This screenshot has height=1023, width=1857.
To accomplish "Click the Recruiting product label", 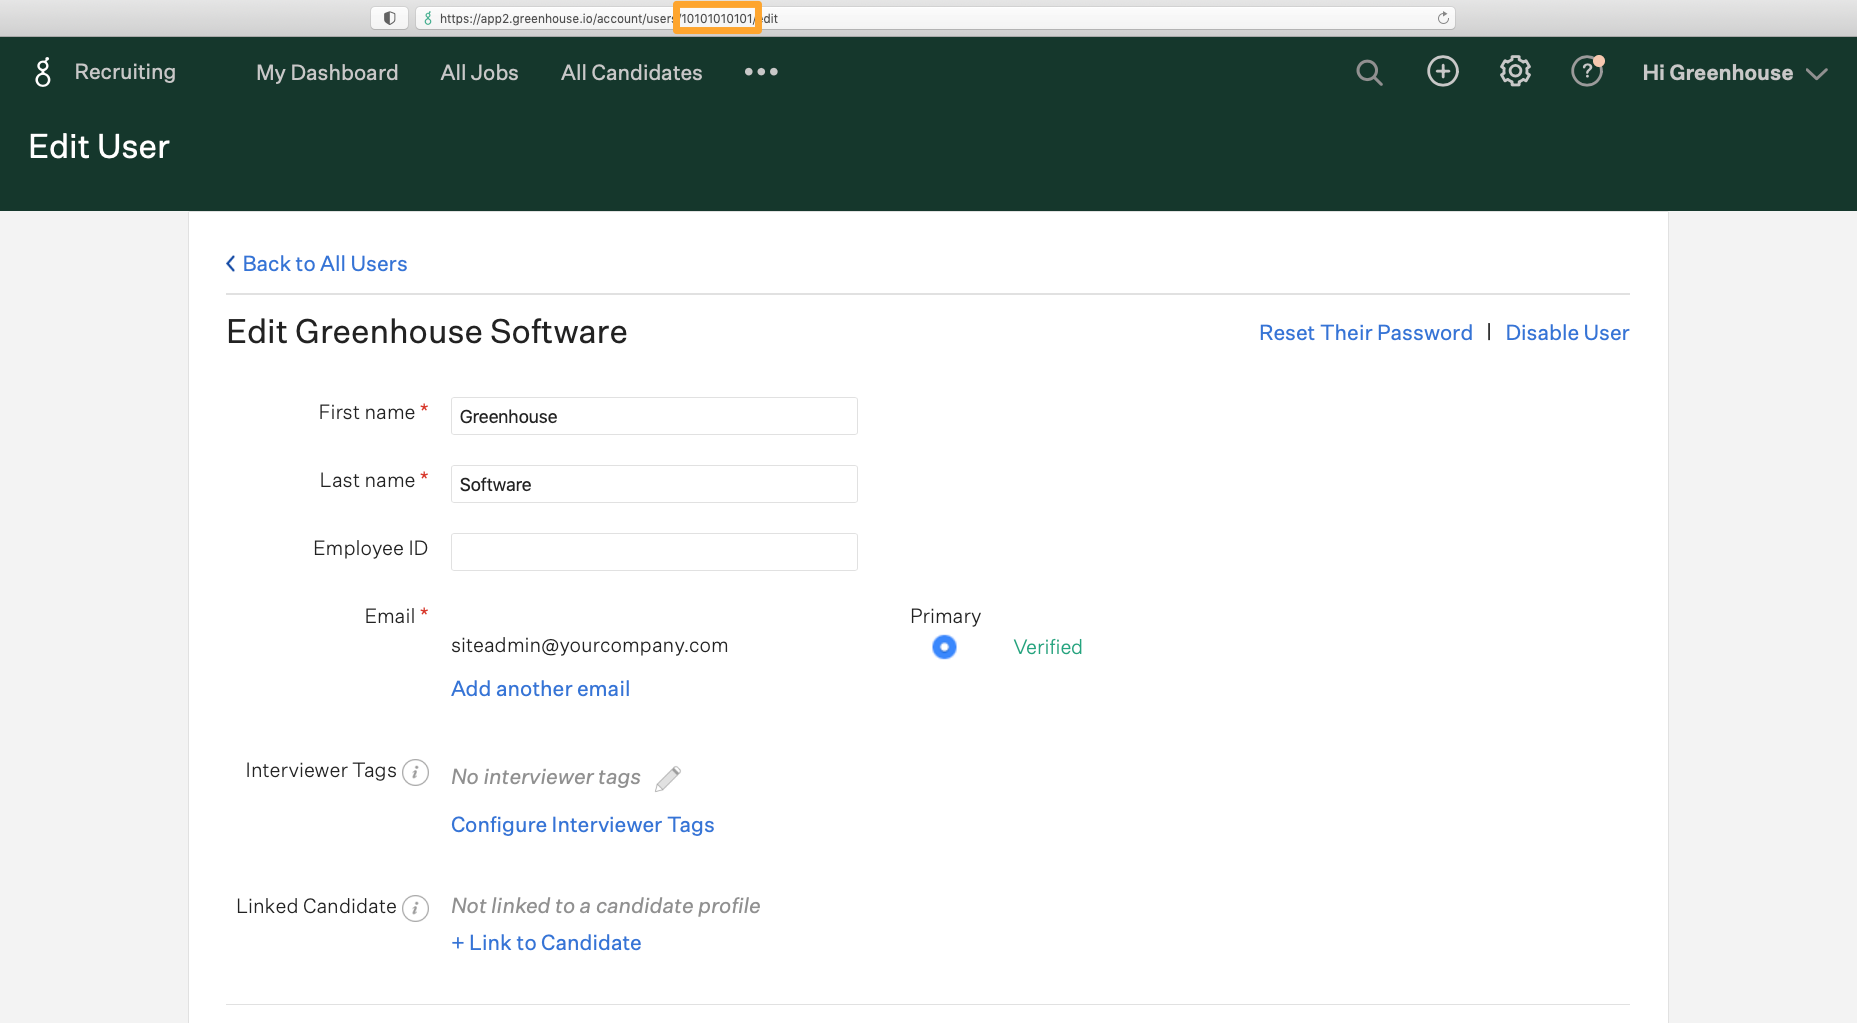I will coord(125,72).
